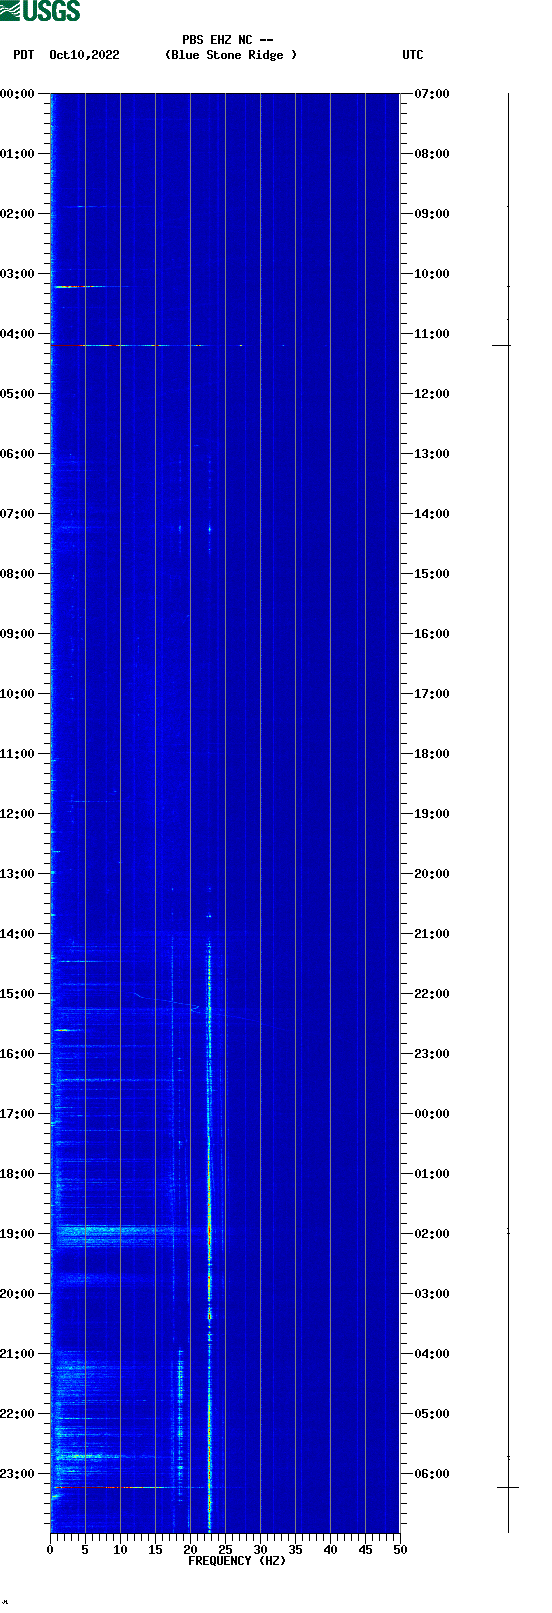The image size is (552, 1613).
Task: Click the Oct10,2022 date label
Action: pyautogui.click(x=84, y=55)
